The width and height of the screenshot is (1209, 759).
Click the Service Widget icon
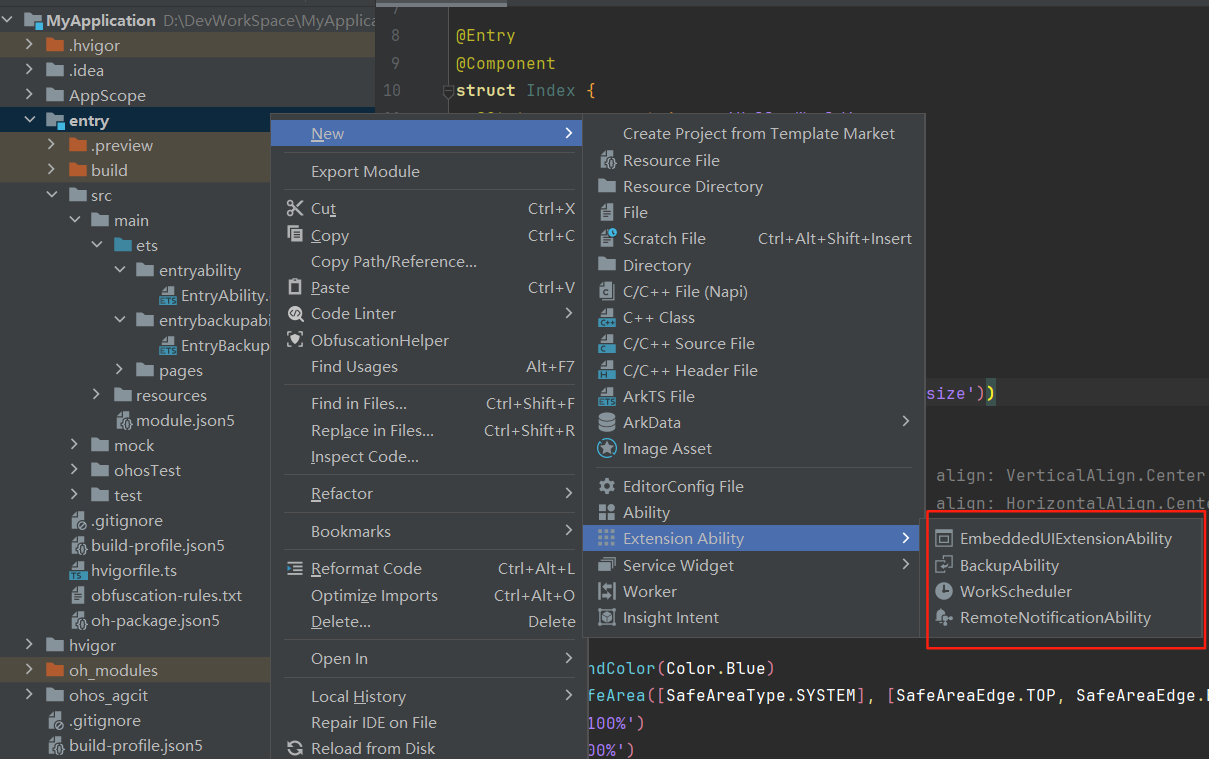tap(606, 565)
